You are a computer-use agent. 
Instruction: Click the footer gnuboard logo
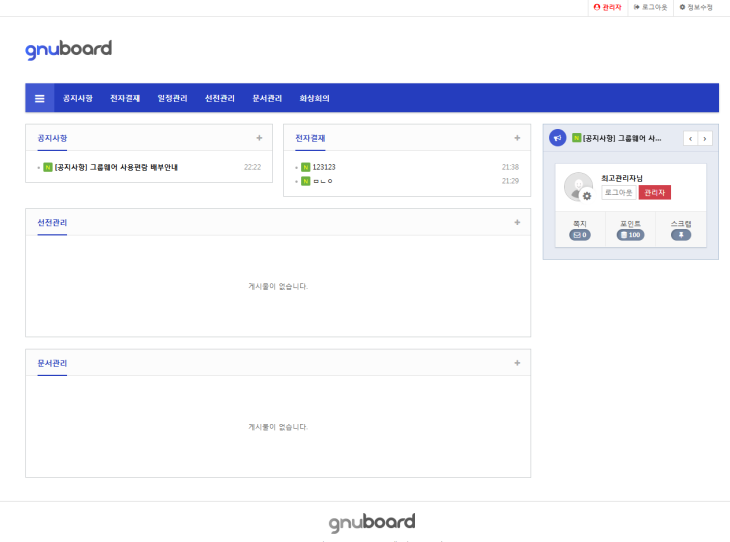(x=371, y=522)
